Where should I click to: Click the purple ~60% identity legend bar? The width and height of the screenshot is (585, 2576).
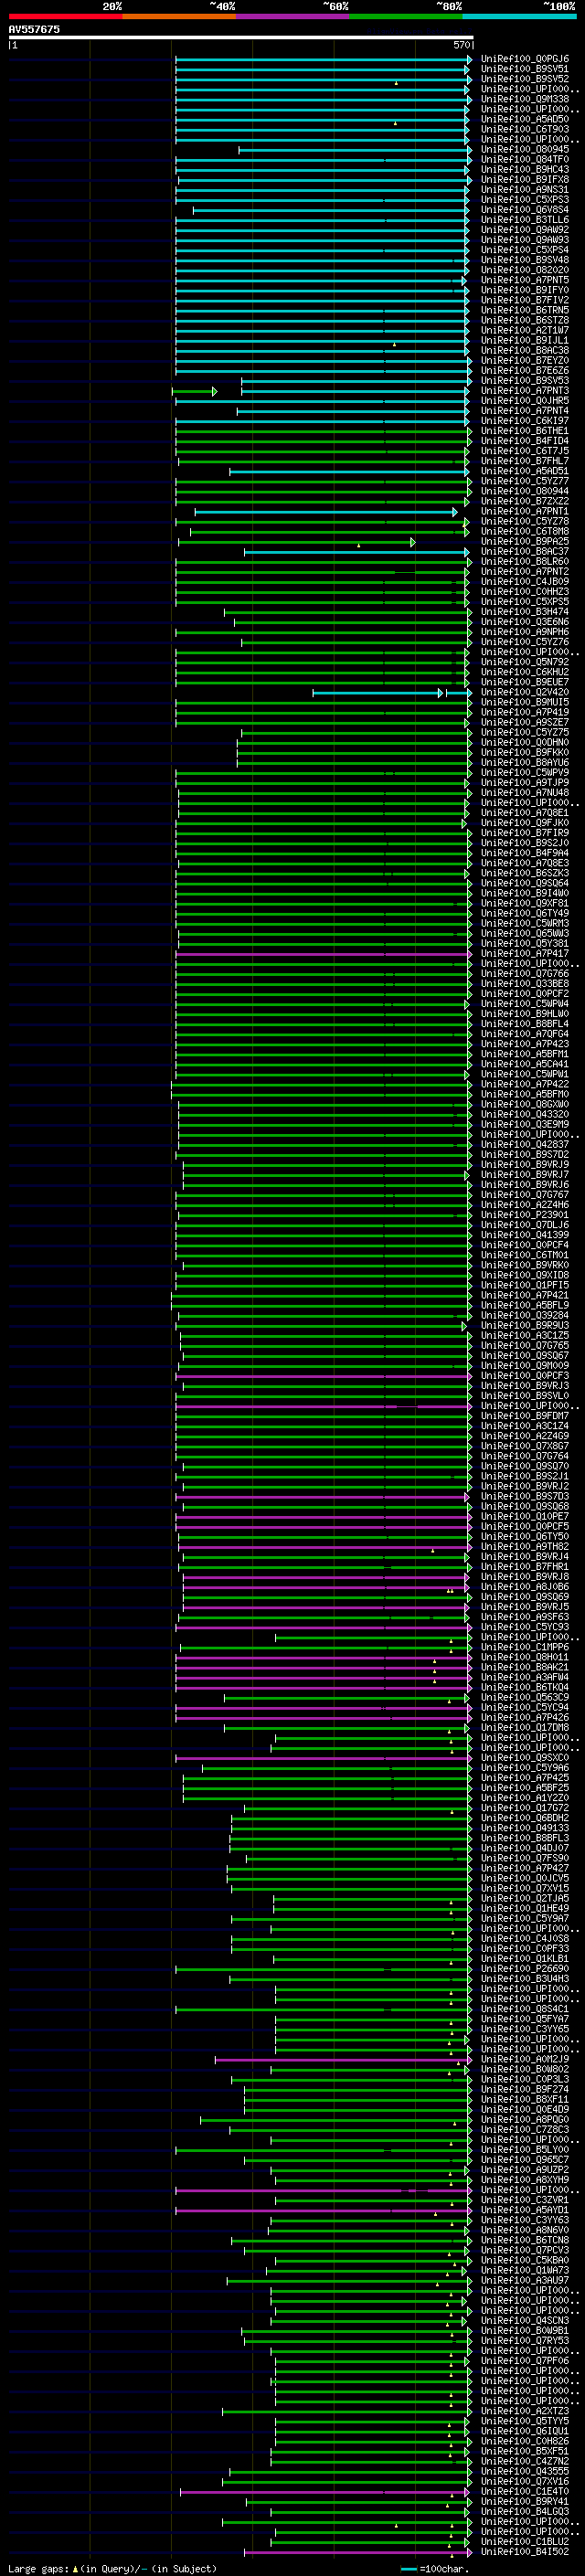pyautogui.click(x=293, y=16)
